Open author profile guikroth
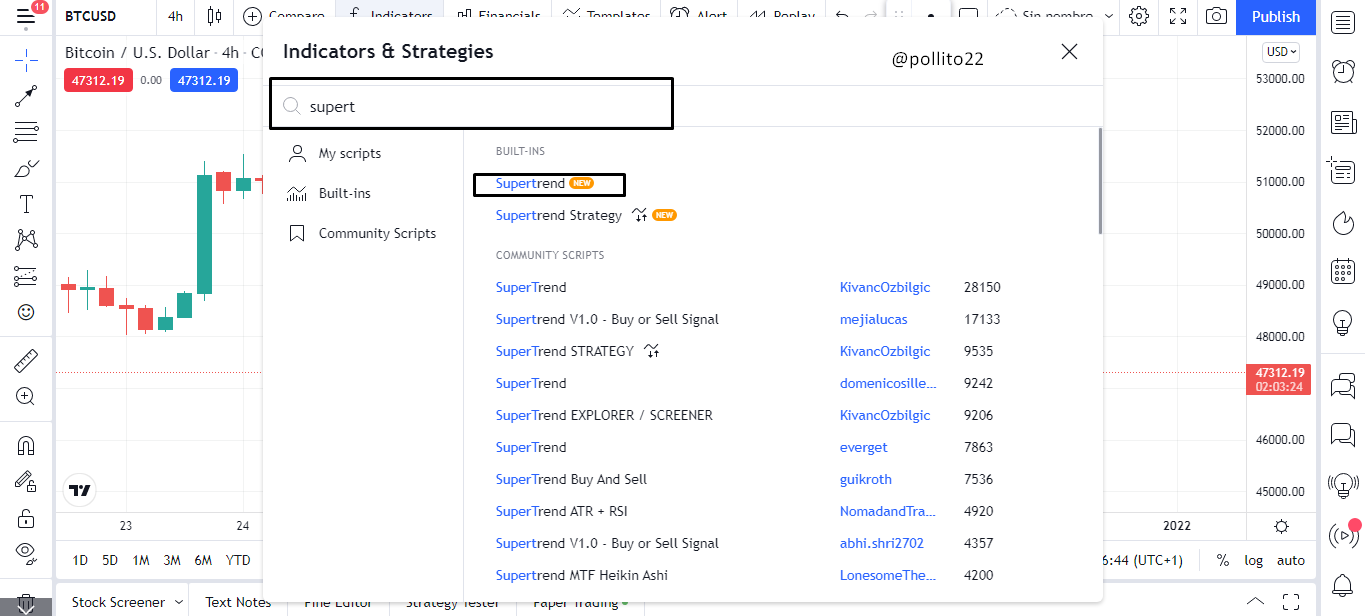 click(866, 479)
